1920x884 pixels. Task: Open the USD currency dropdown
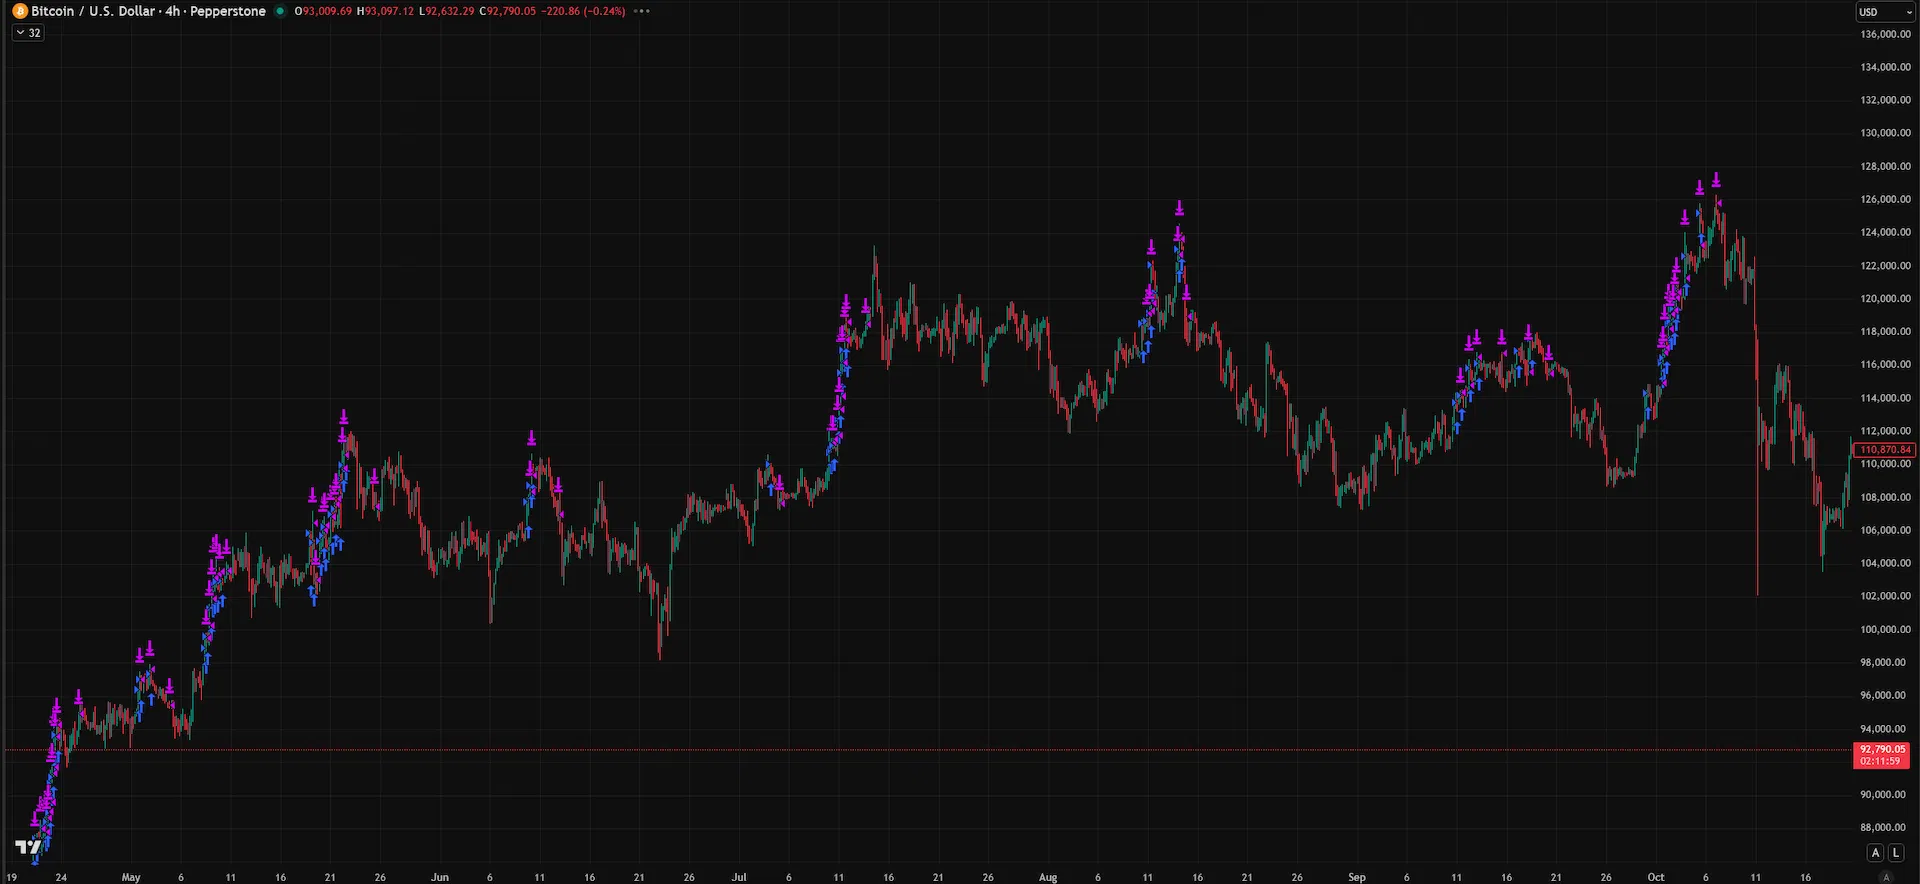(x=1885, y=12)
